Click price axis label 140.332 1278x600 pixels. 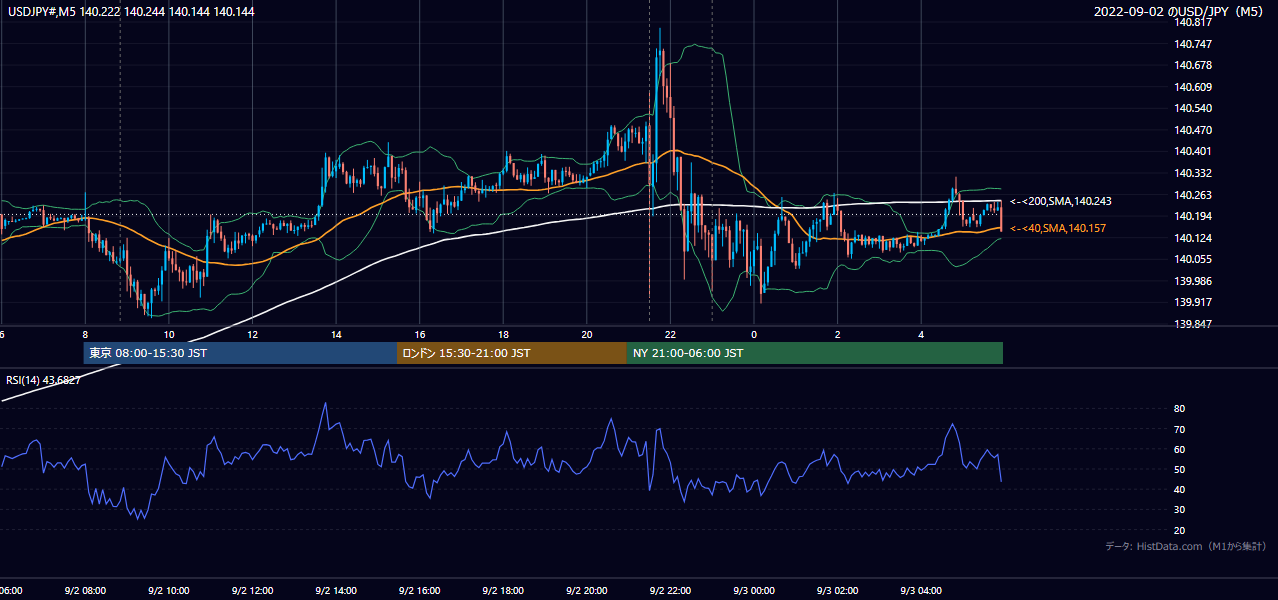pos(1194,173)
